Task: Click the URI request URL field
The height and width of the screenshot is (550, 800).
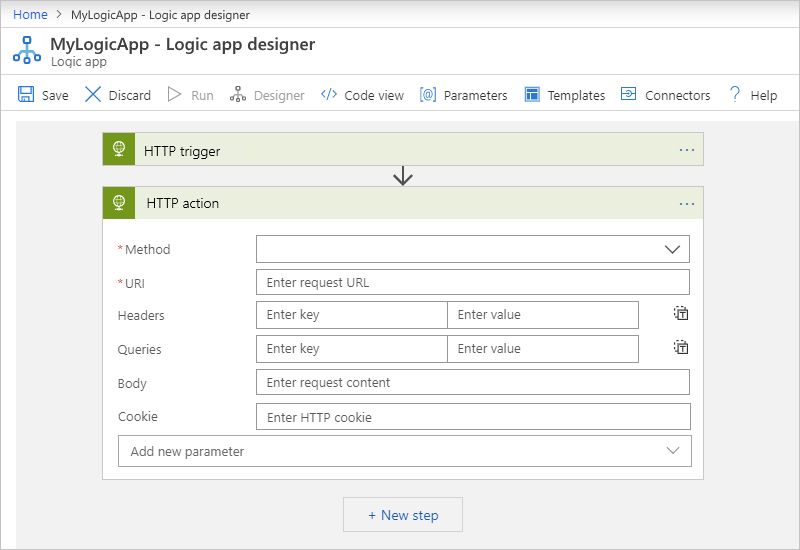Action: pyautogui.click(x=472, y=282)
